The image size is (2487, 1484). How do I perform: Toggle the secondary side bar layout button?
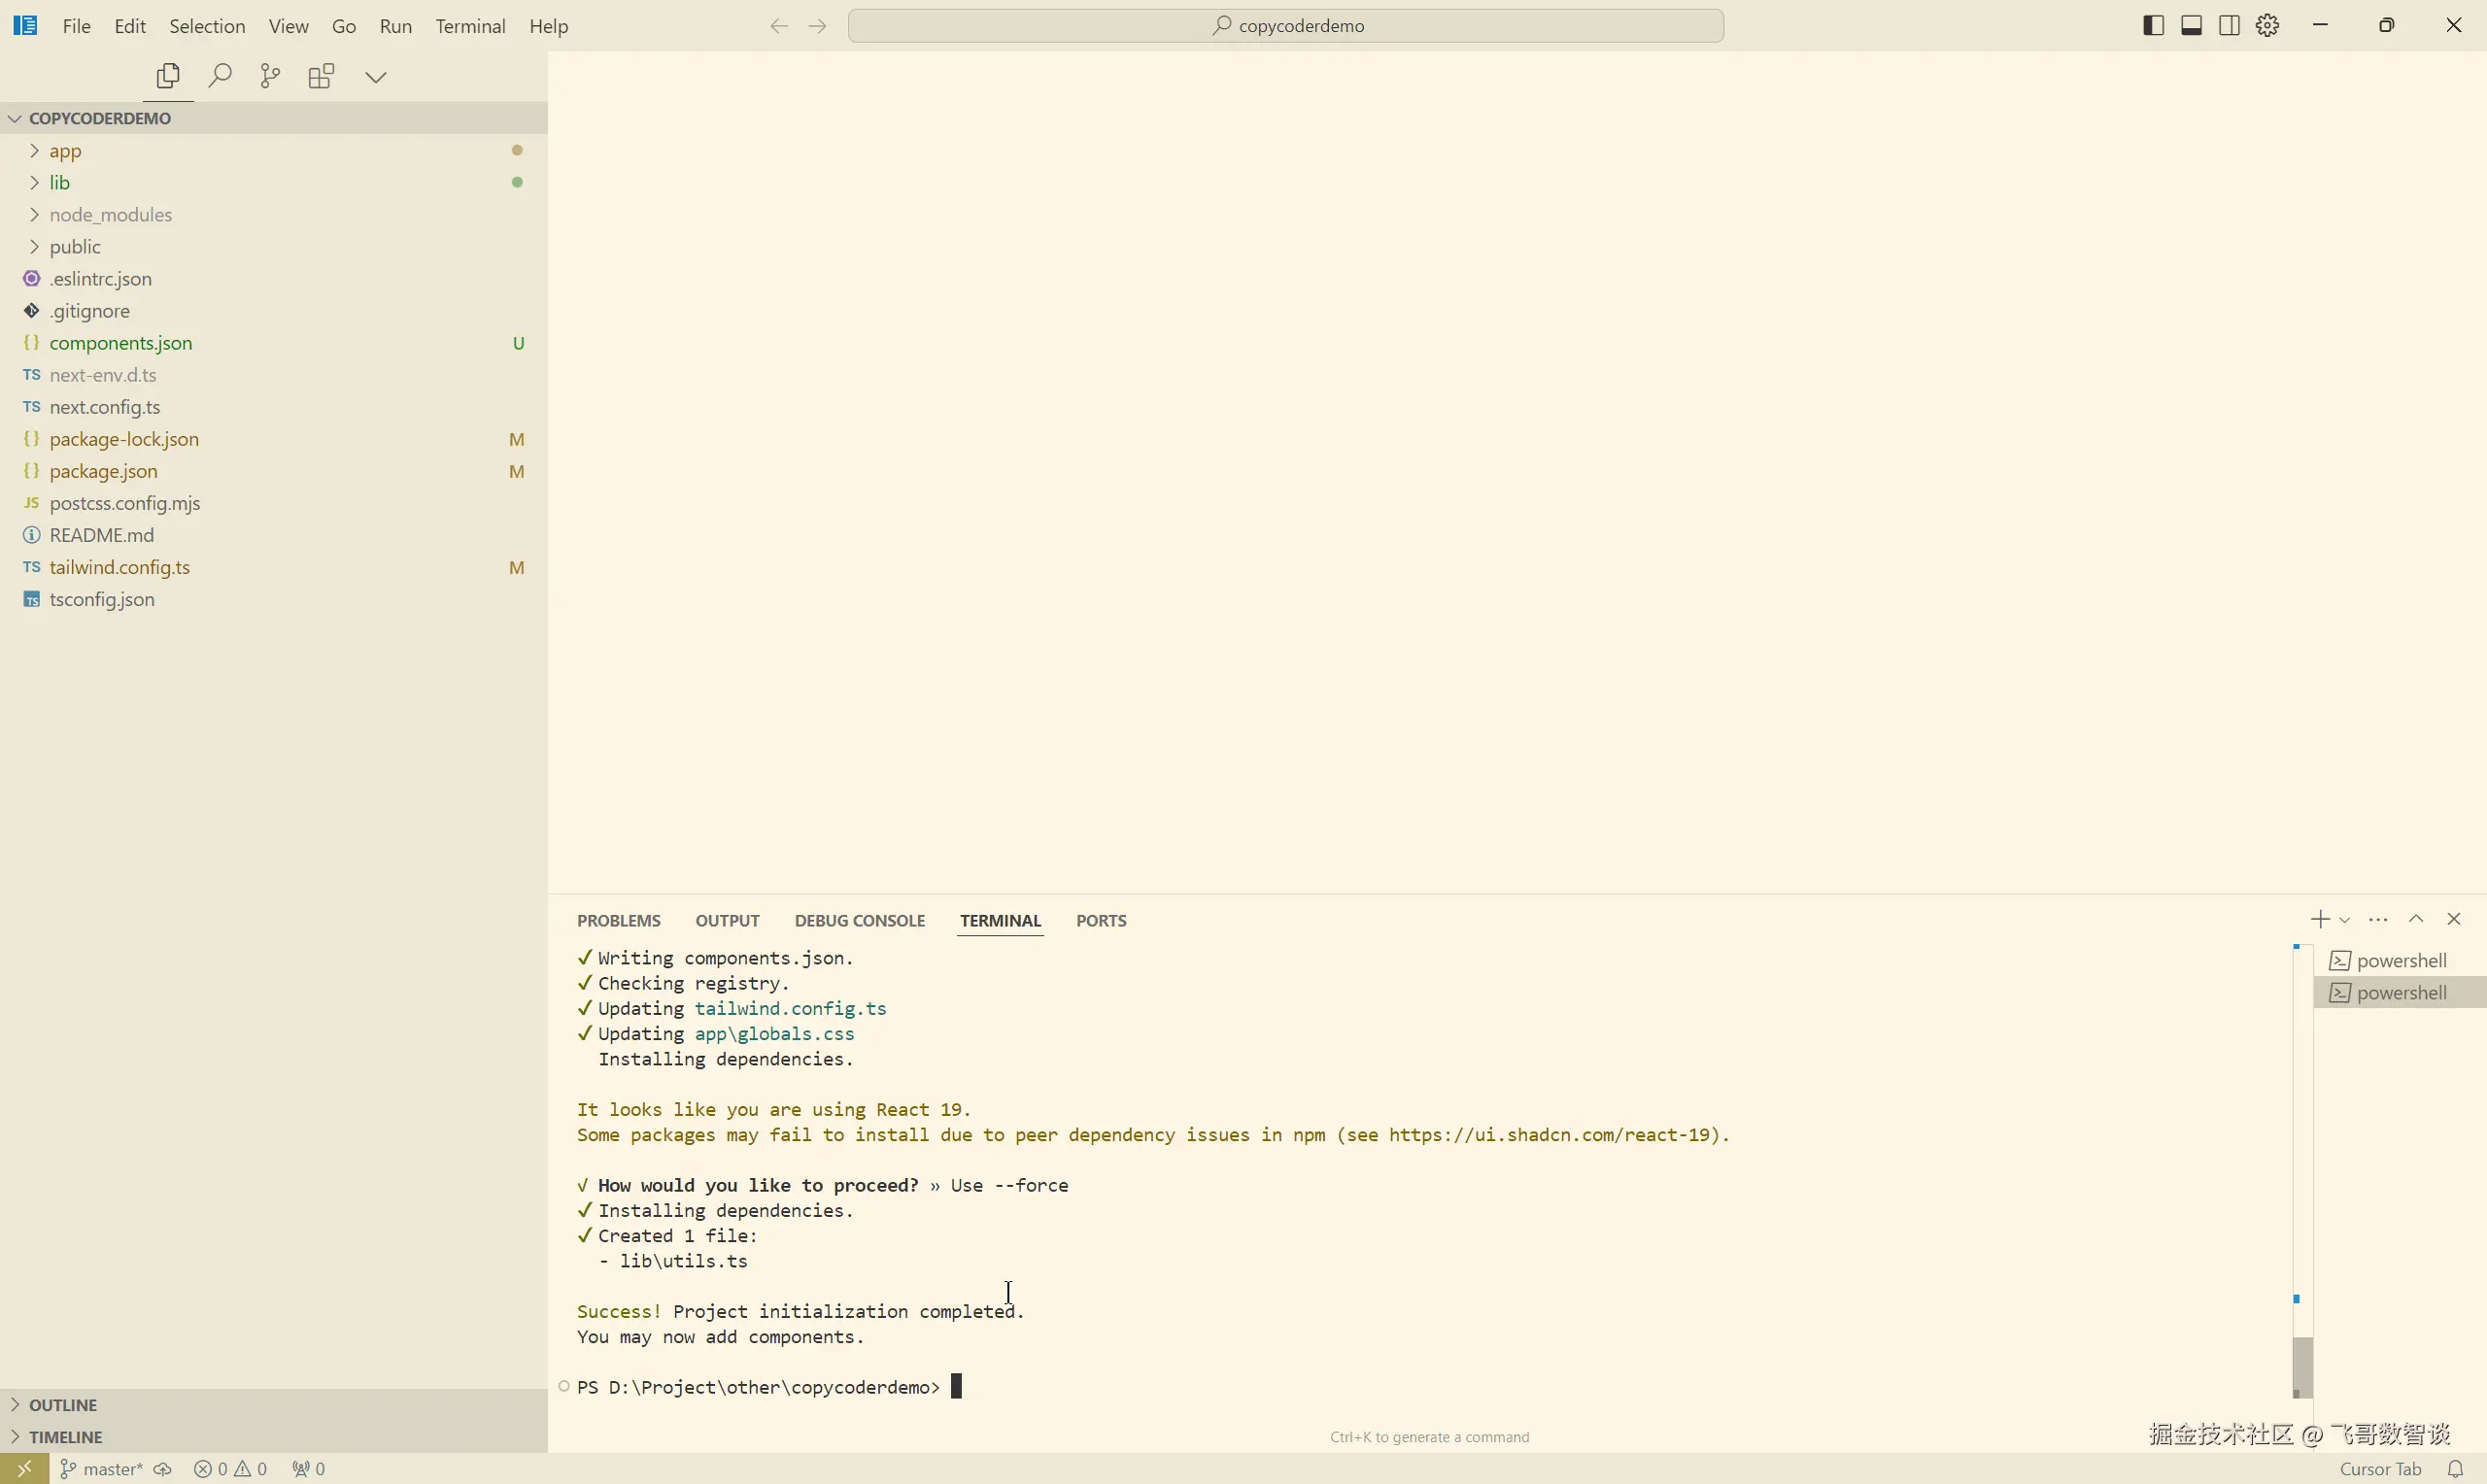2229,26
